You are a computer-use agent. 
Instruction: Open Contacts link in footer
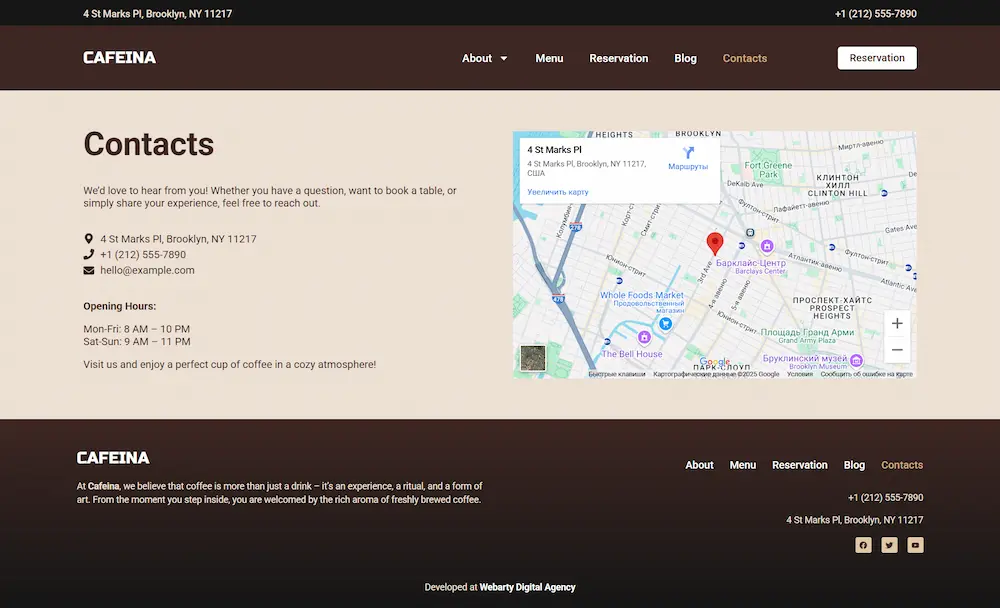click(902, 465)
